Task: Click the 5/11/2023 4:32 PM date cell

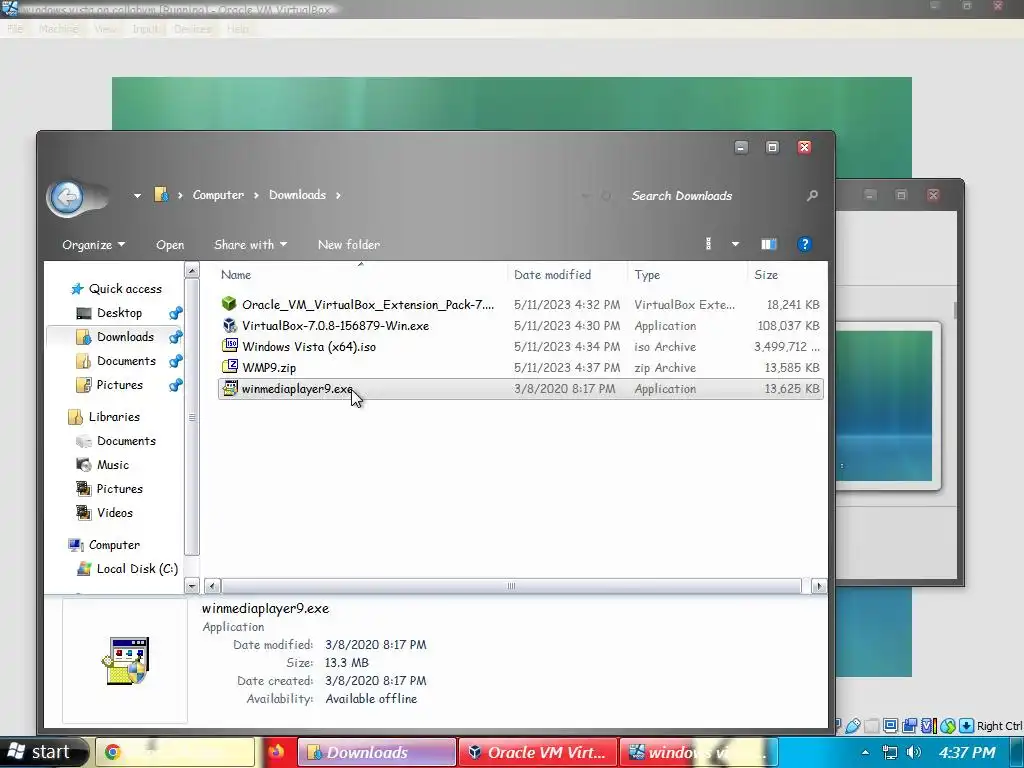Action: click(x=567, y=305)
